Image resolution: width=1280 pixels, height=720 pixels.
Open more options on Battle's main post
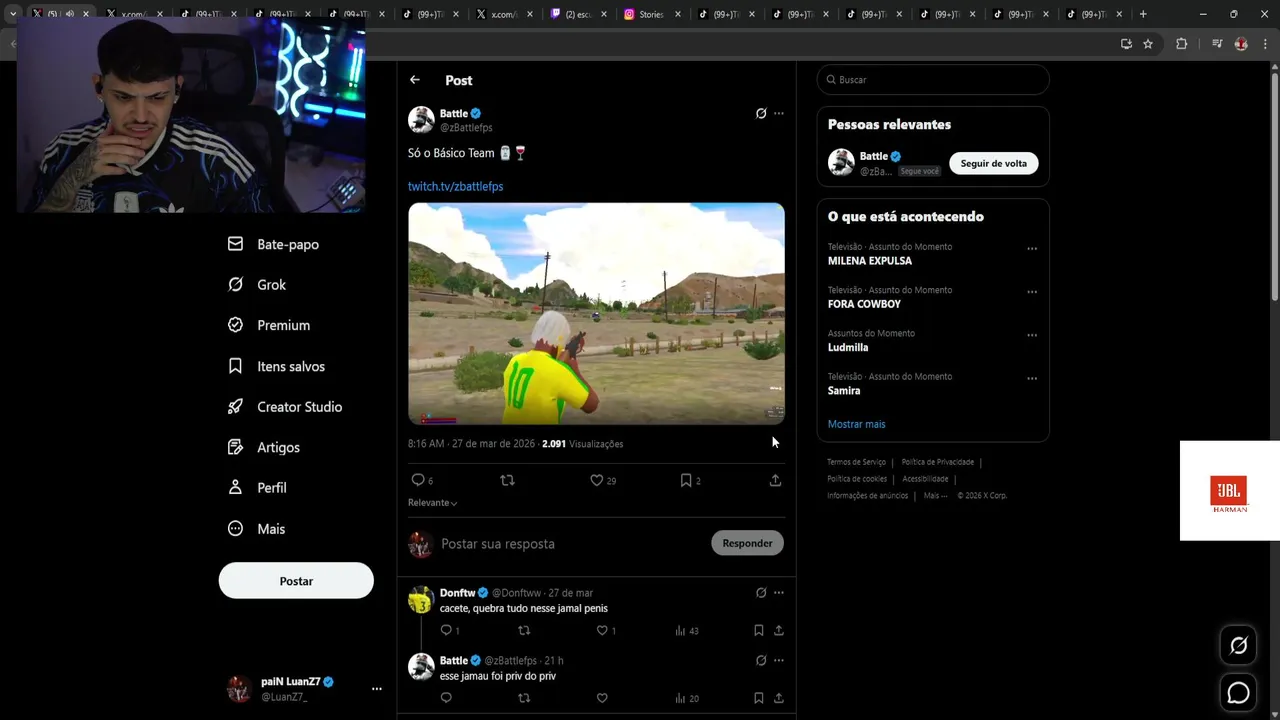point(779,113)
